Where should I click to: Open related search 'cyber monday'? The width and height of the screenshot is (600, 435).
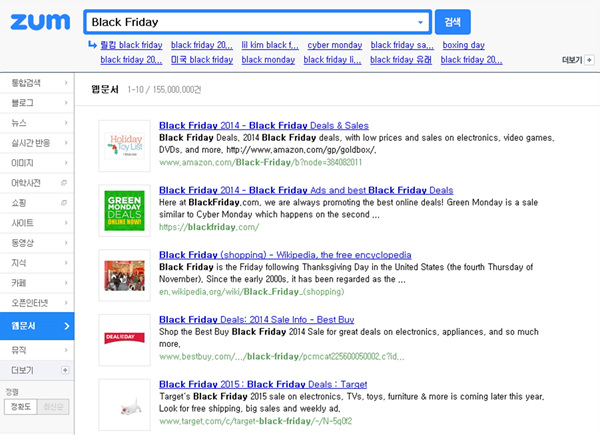tap(335, 45)
